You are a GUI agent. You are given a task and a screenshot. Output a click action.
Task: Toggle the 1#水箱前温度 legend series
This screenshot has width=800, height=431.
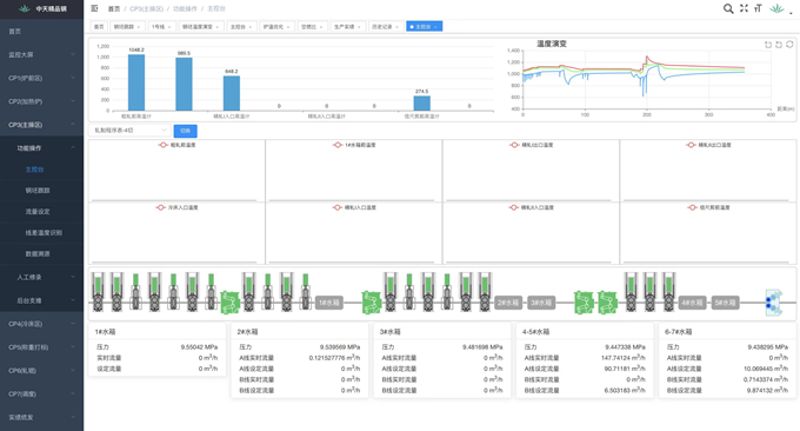coord(354,145)
